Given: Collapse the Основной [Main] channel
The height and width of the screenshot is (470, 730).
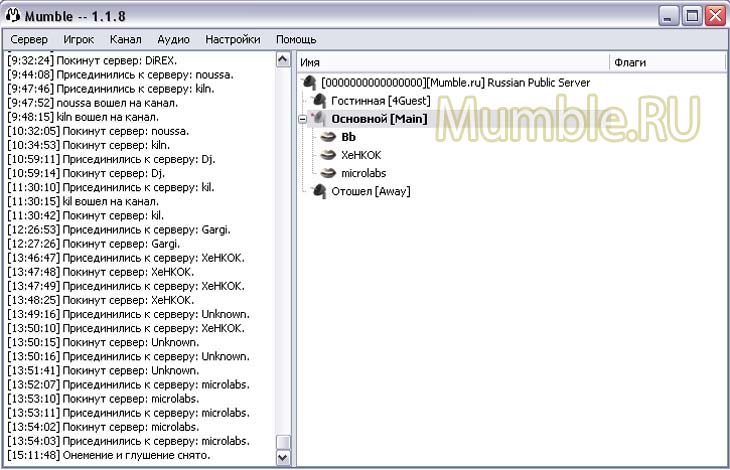Looking at the screenshot, I should click(303, 119).
